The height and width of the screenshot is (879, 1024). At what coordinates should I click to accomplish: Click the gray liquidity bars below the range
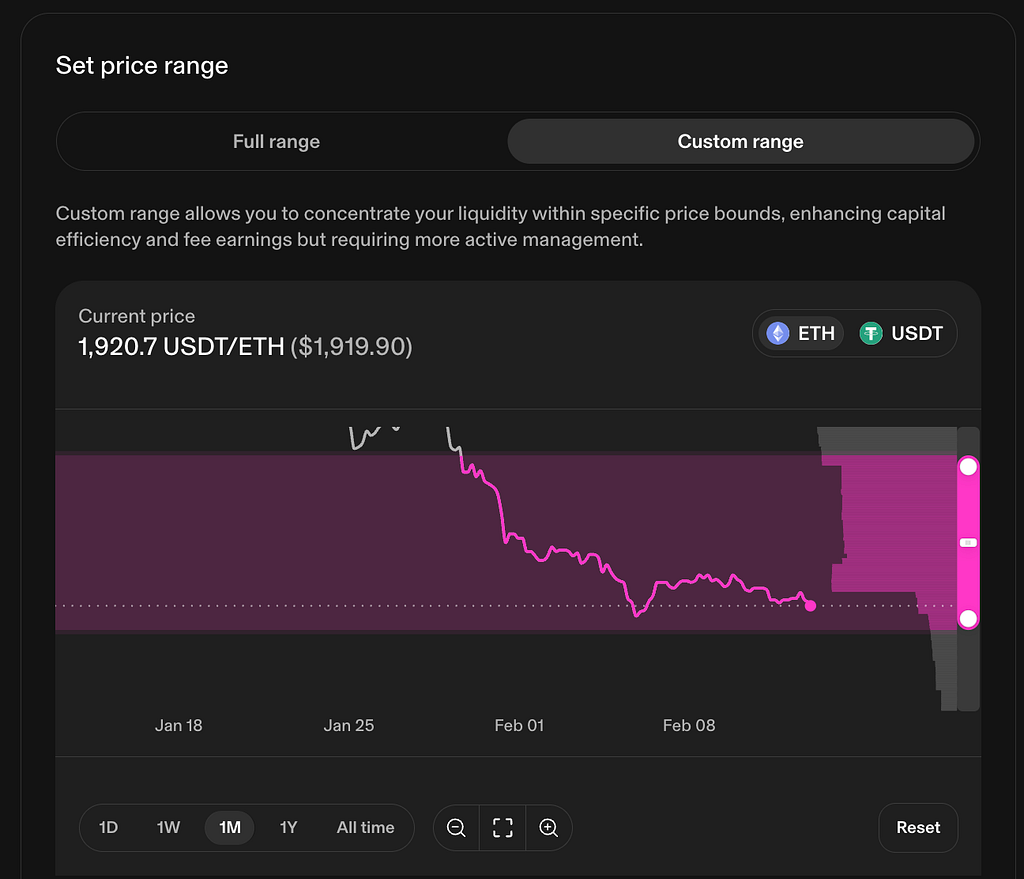945,670
